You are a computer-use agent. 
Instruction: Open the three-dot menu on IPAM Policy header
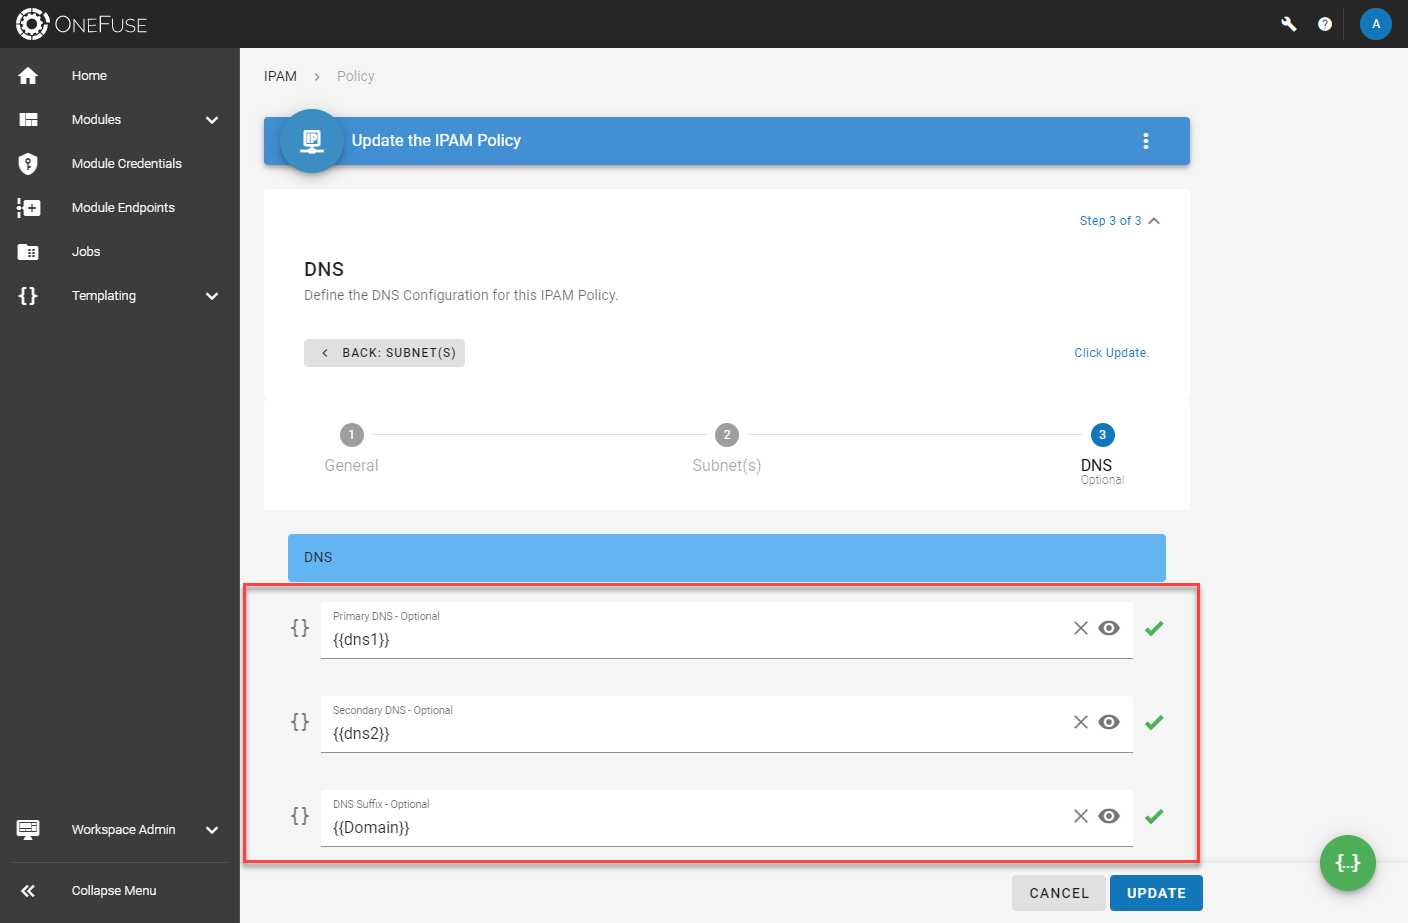pyautogui.click(x=1146, y=141)
